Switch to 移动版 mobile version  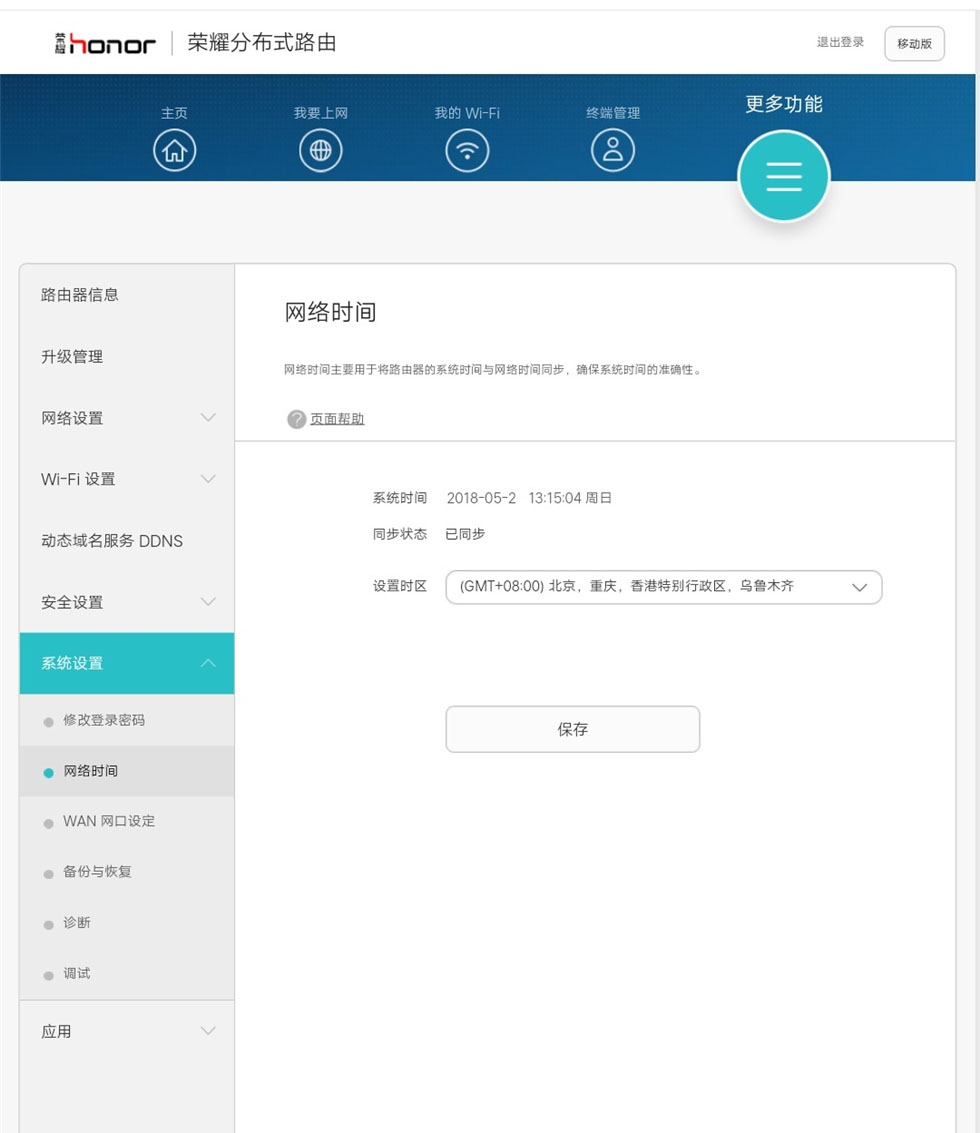914,44
